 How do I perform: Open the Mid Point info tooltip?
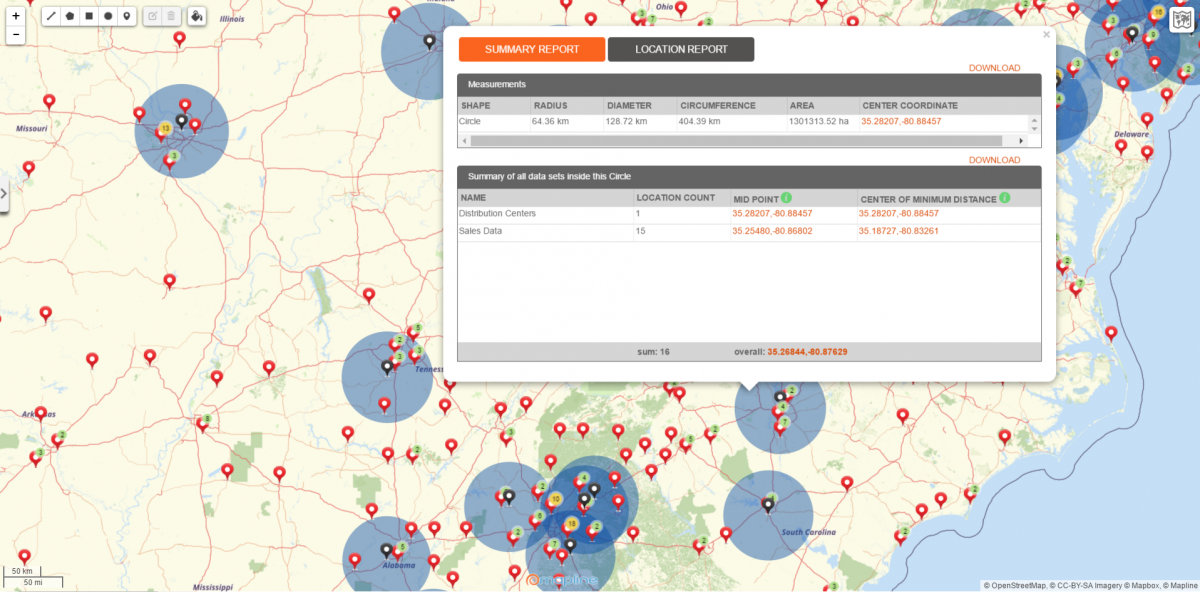[787, 198]
